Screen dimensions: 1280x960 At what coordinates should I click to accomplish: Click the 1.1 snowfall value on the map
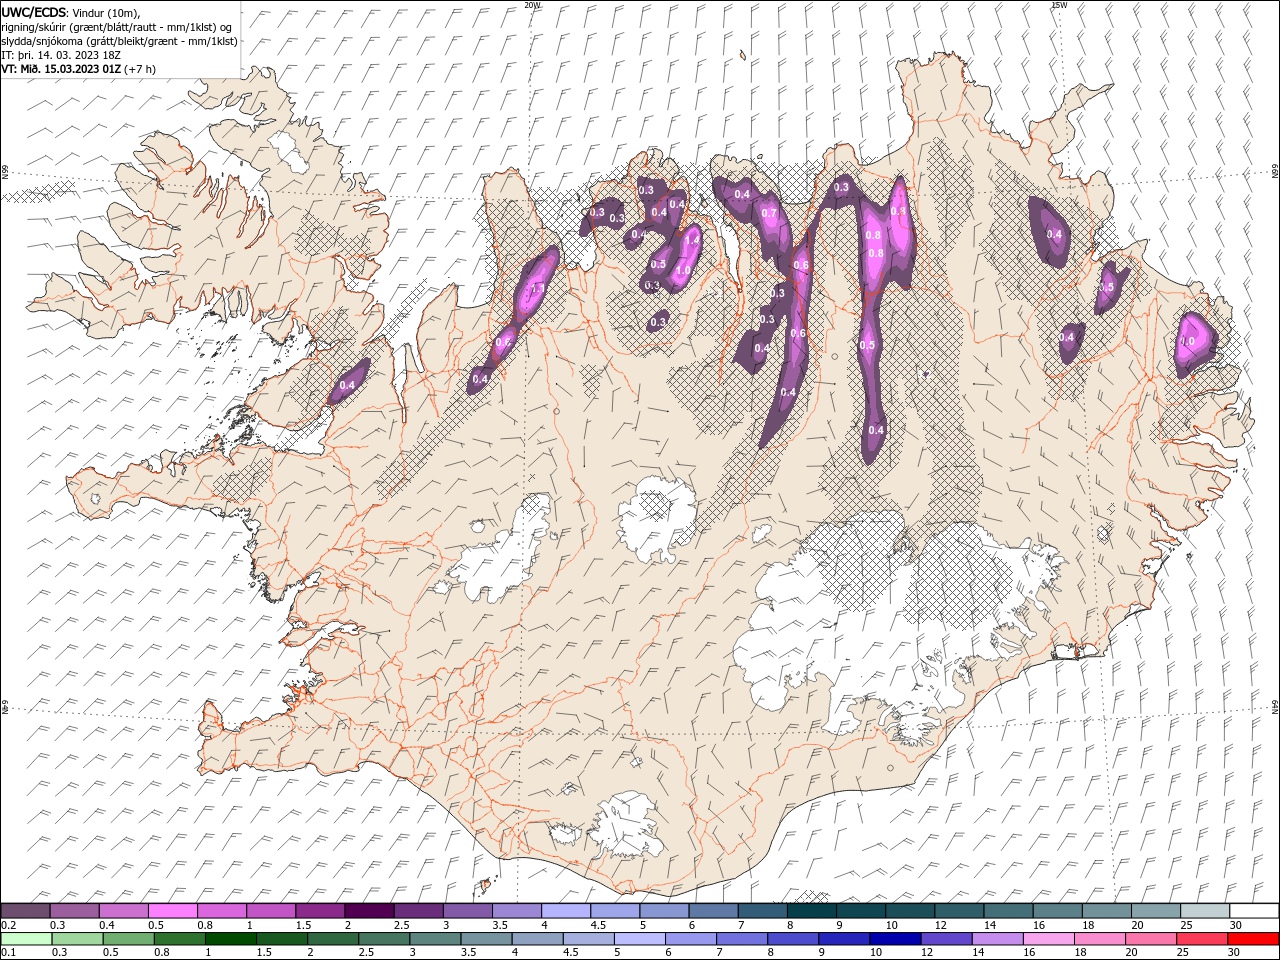pos(536,288)
